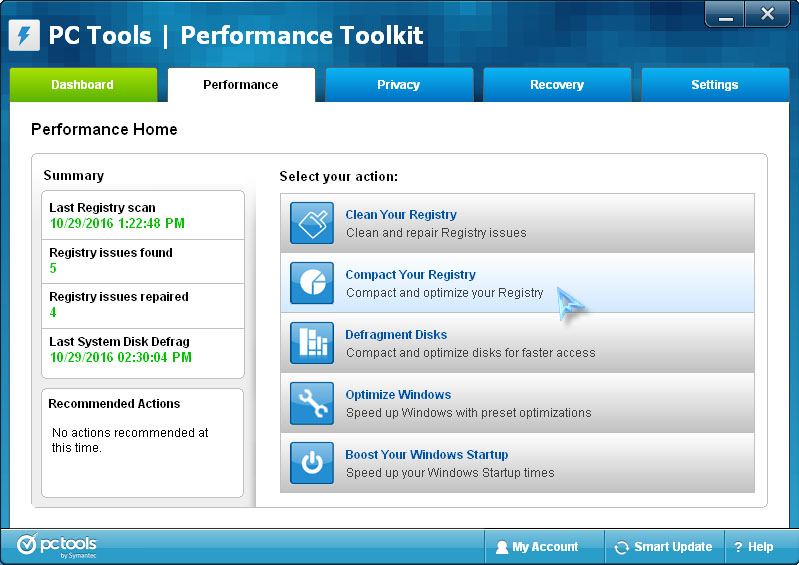Open the Privacy tab

pos(398,85)
